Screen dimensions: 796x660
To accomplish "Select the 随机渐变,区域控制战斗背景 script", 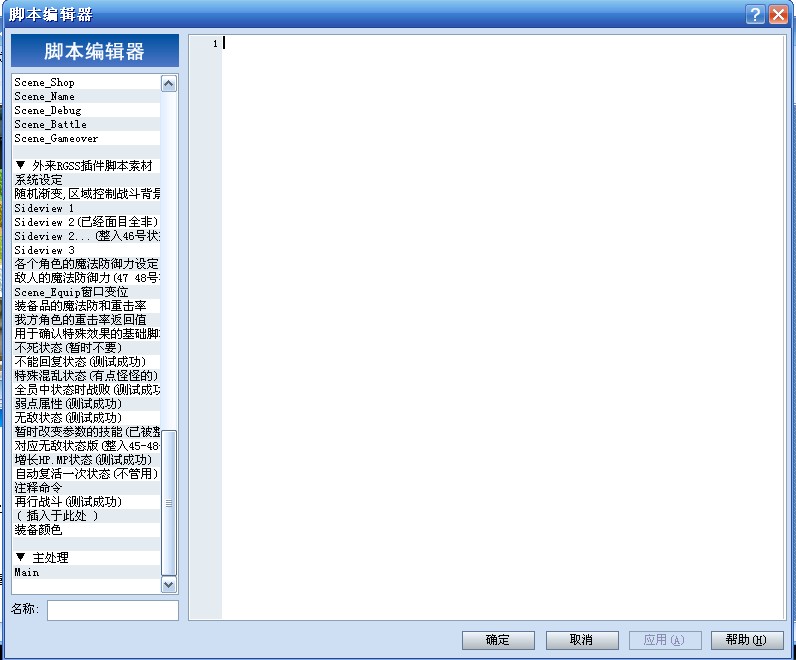I will pos(86,193).
